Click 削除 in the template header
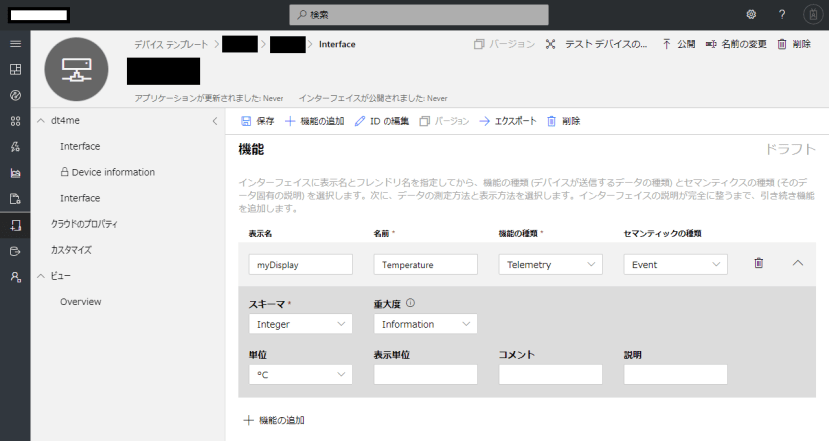829x441 pixels. click(x=794, y=44)
